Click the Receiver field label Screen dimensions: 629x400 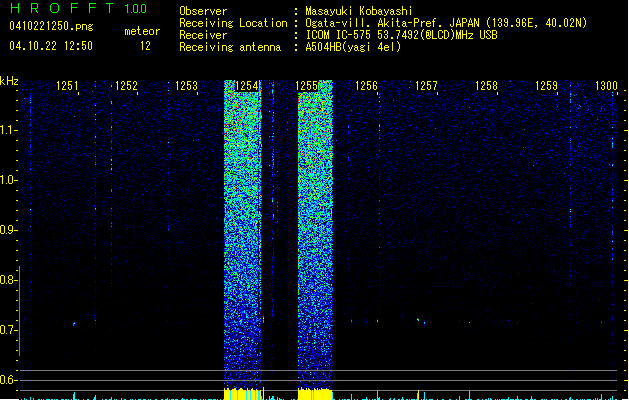pyautogui.click(x=203, y=35)
